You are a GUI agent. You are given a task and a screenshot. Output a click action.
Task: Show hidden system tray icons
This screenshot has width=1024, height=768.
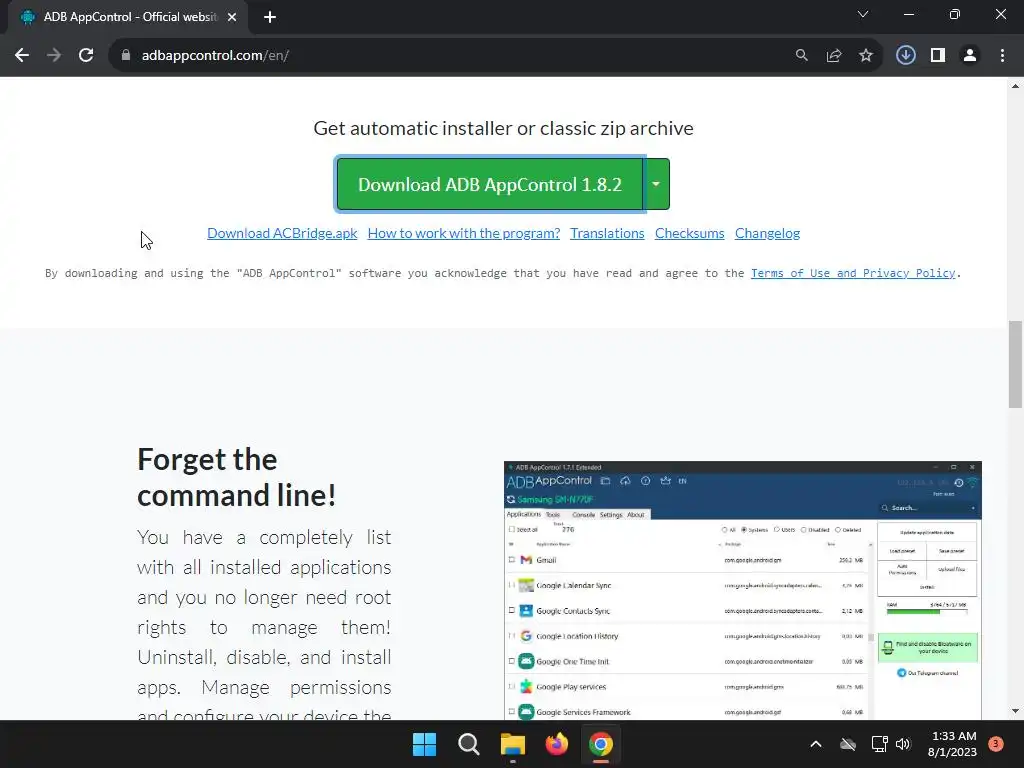[816, 744]
